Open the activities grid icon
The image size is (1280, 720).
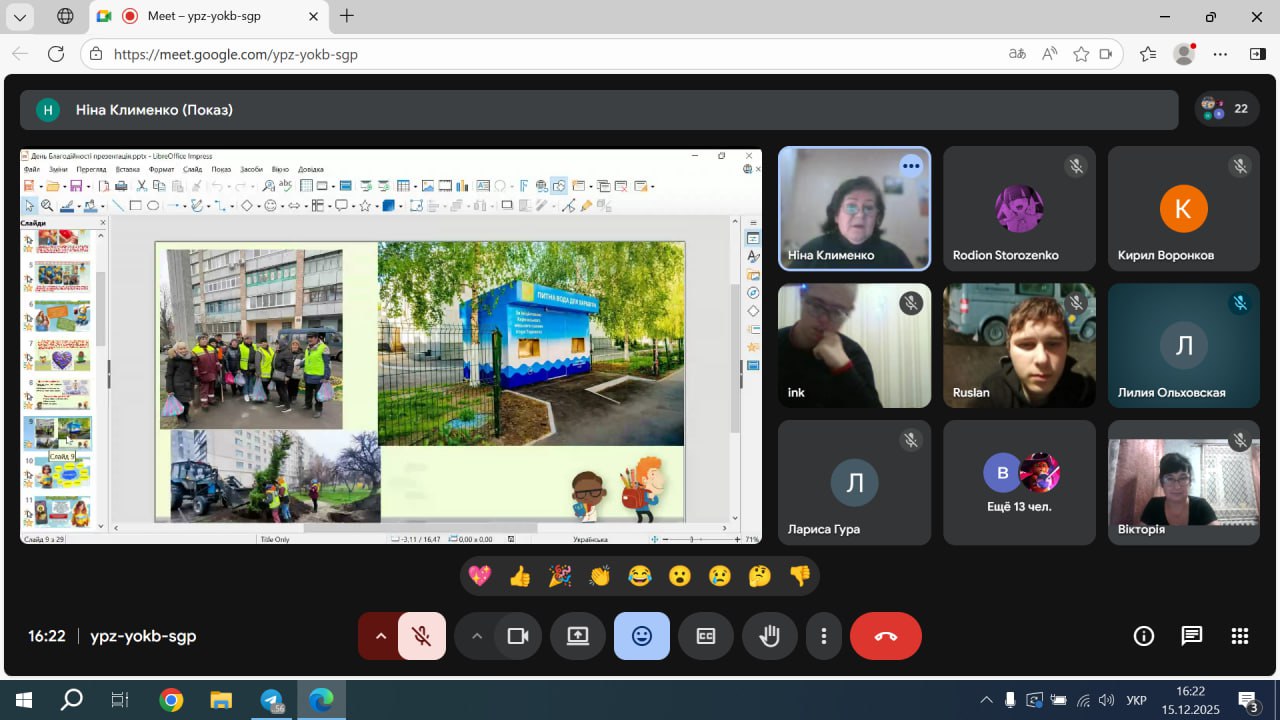[1240, 636]
